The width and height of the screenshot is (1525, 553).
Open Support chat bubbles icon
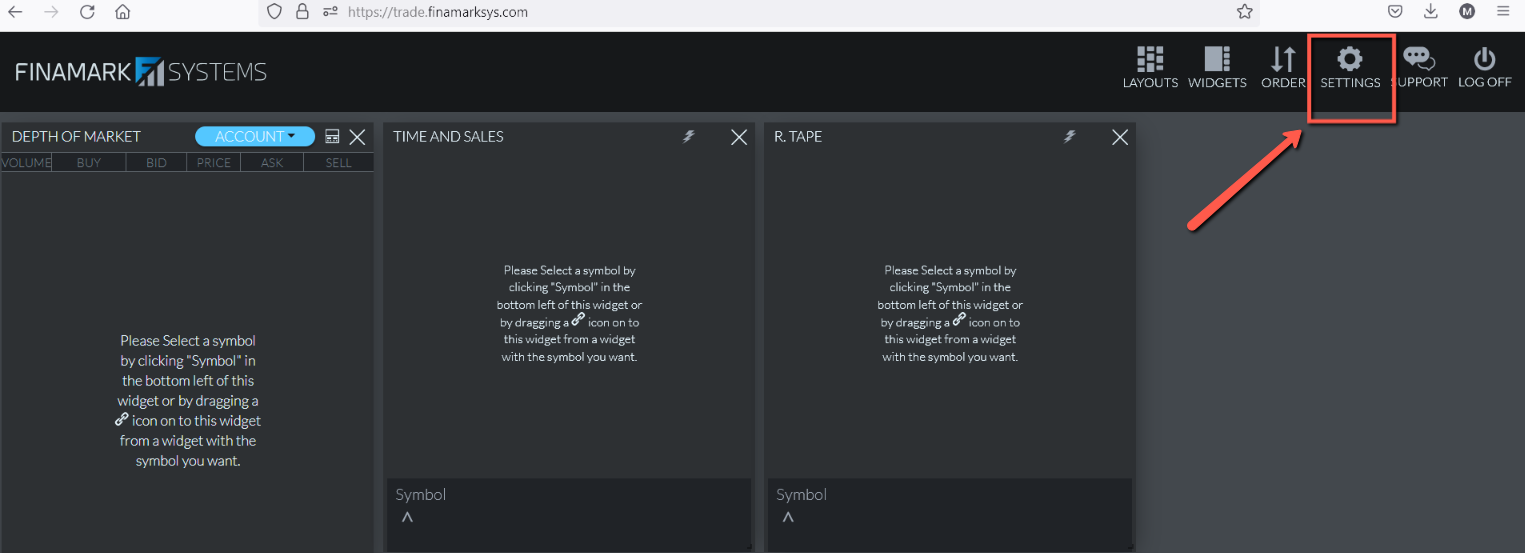click(1418, 60)
